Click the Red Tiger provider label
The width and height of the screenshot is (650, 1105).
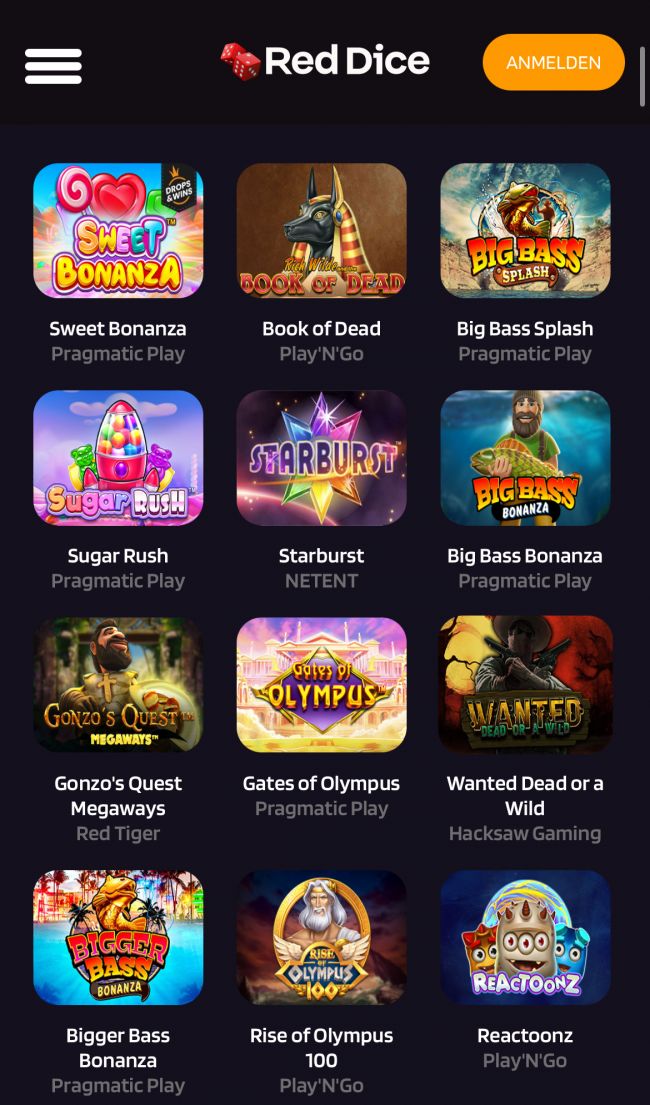click(x=118, y=834)
